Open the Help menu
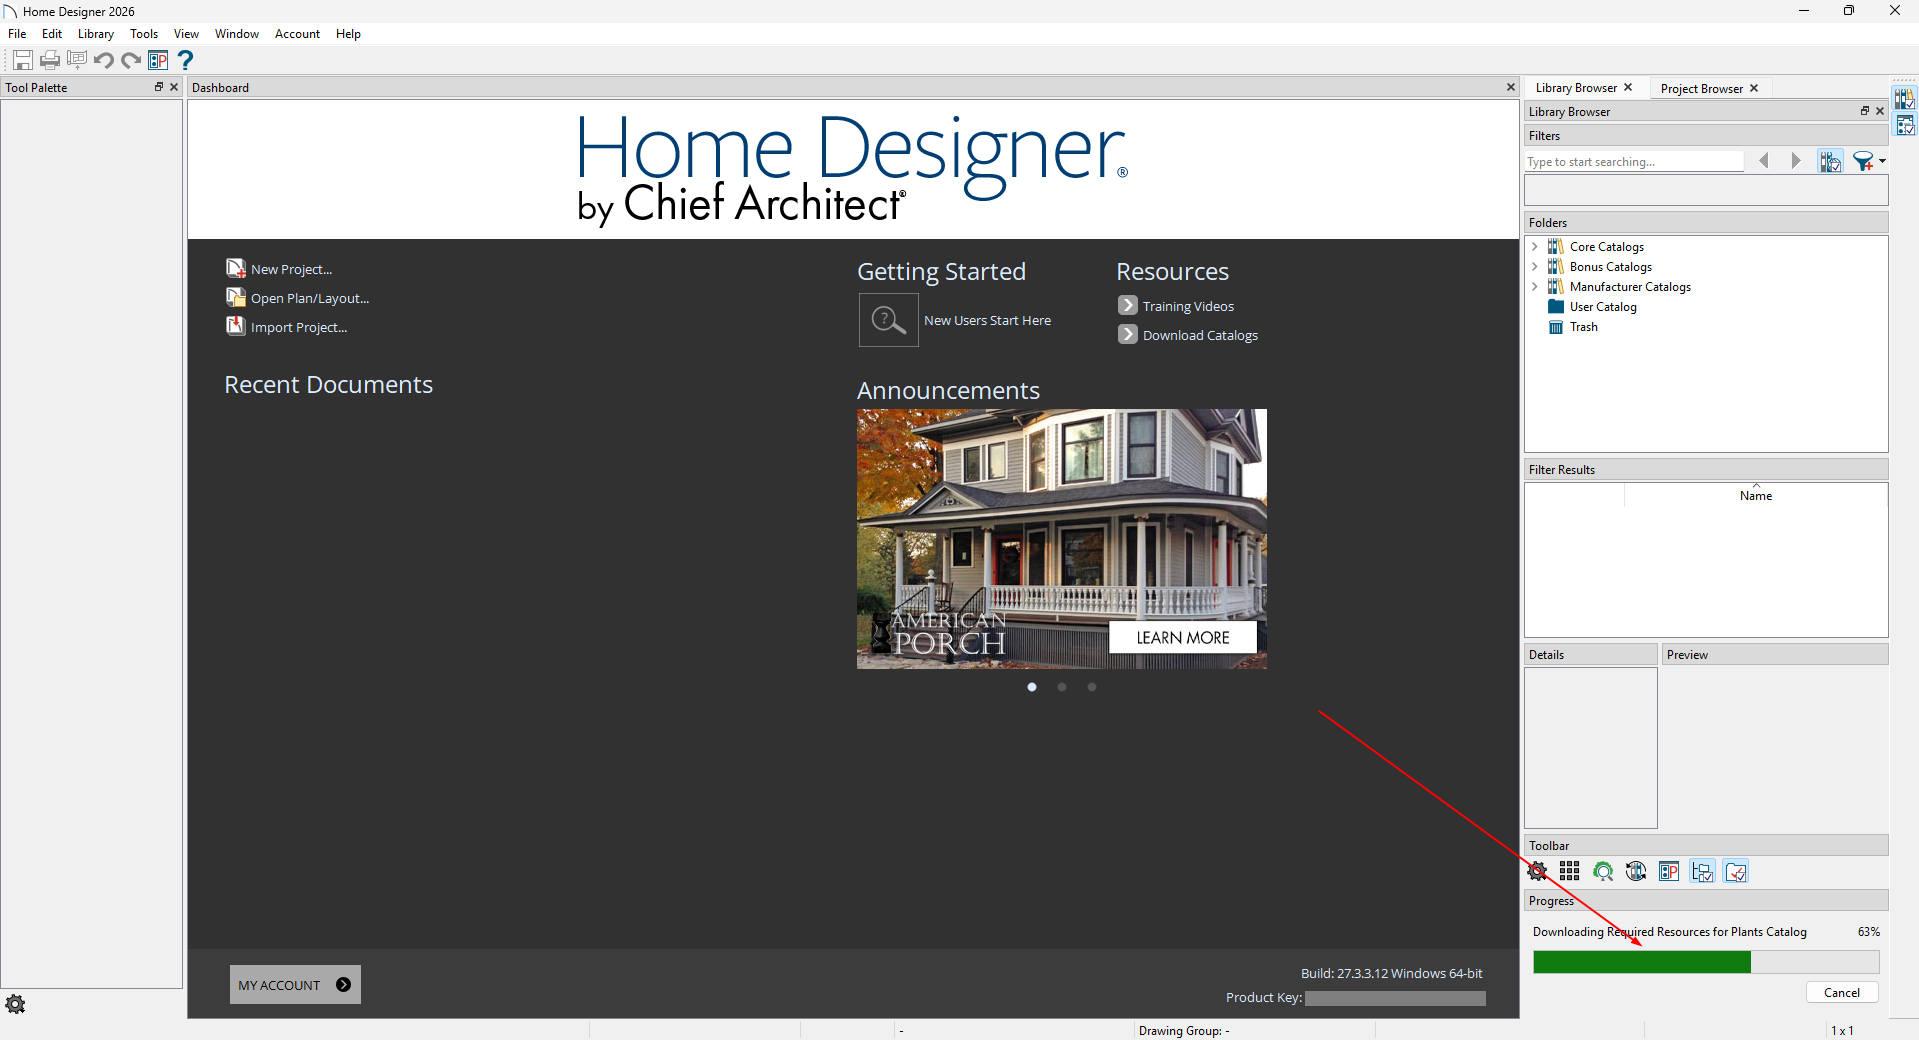 (348, 34)
